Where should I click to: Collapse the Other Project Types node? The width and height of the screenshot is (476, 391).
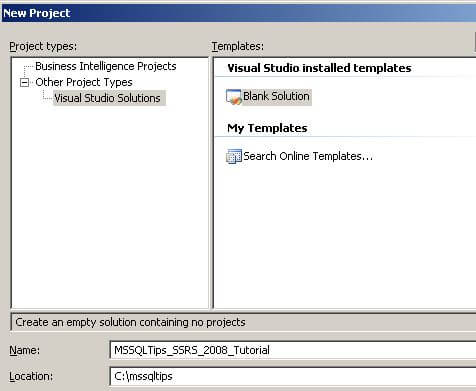tap(24, 82)
